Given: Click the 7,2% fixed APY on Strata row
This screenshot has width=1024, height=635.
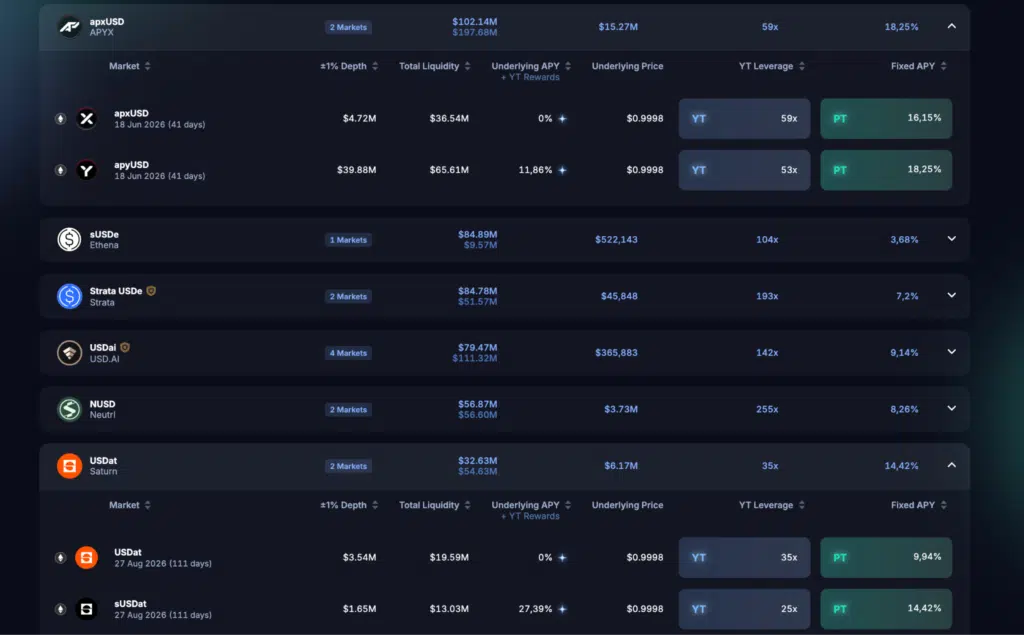Looking at the screenshot, I should tap(907, 297).
